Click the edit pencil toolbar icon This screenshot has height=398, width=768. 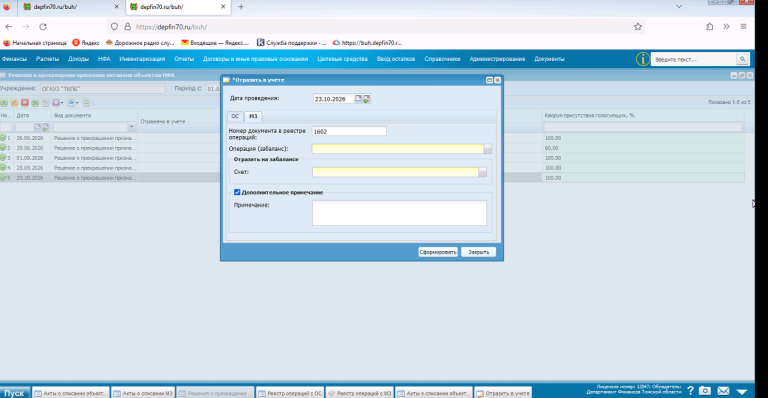14,102
